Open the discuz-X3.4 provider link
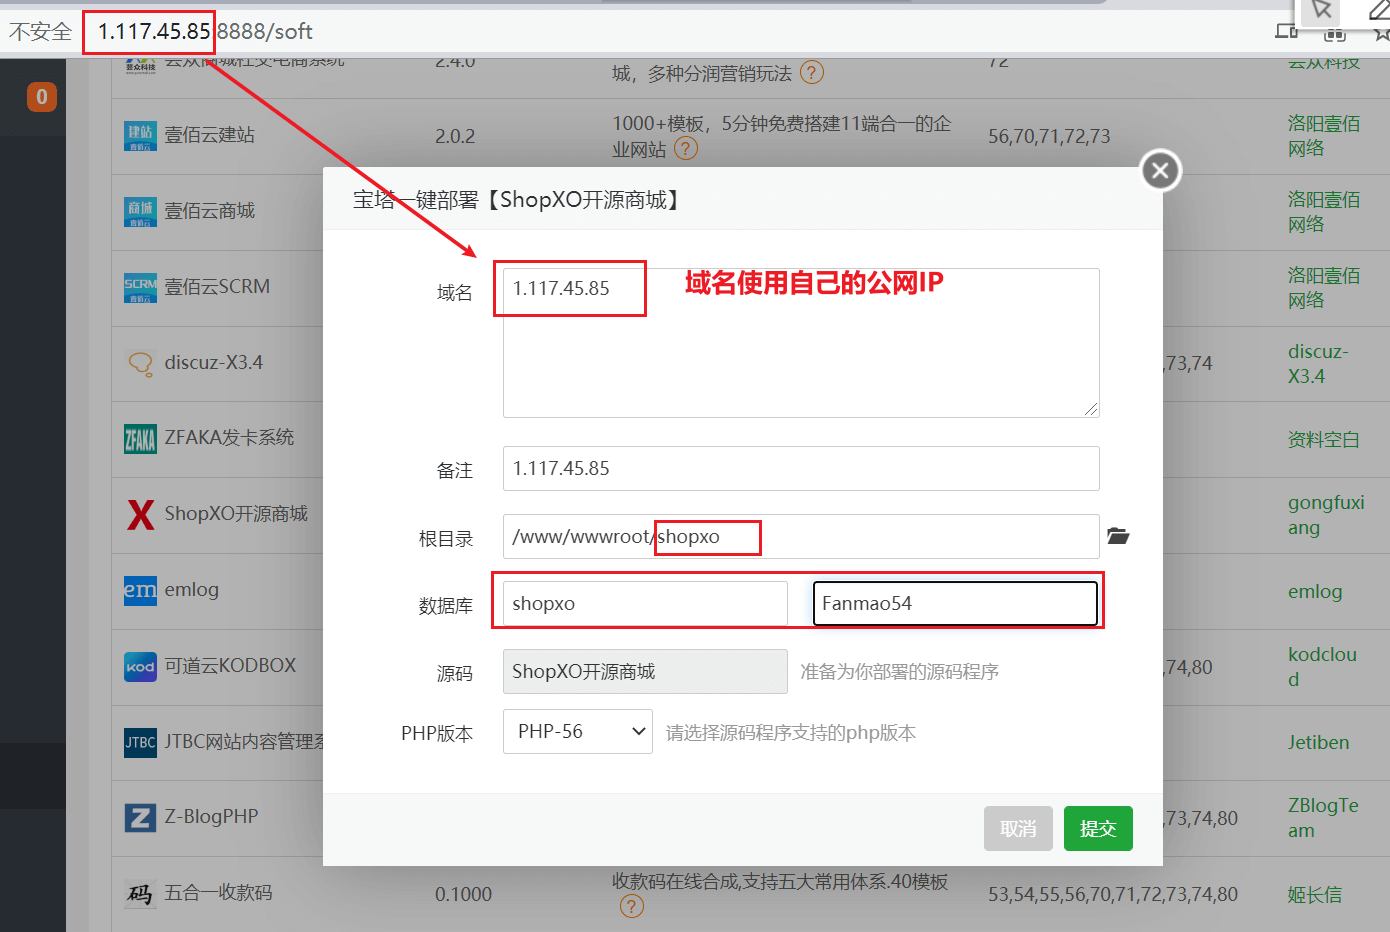 pyautogui.click(x=1318, y=364)
